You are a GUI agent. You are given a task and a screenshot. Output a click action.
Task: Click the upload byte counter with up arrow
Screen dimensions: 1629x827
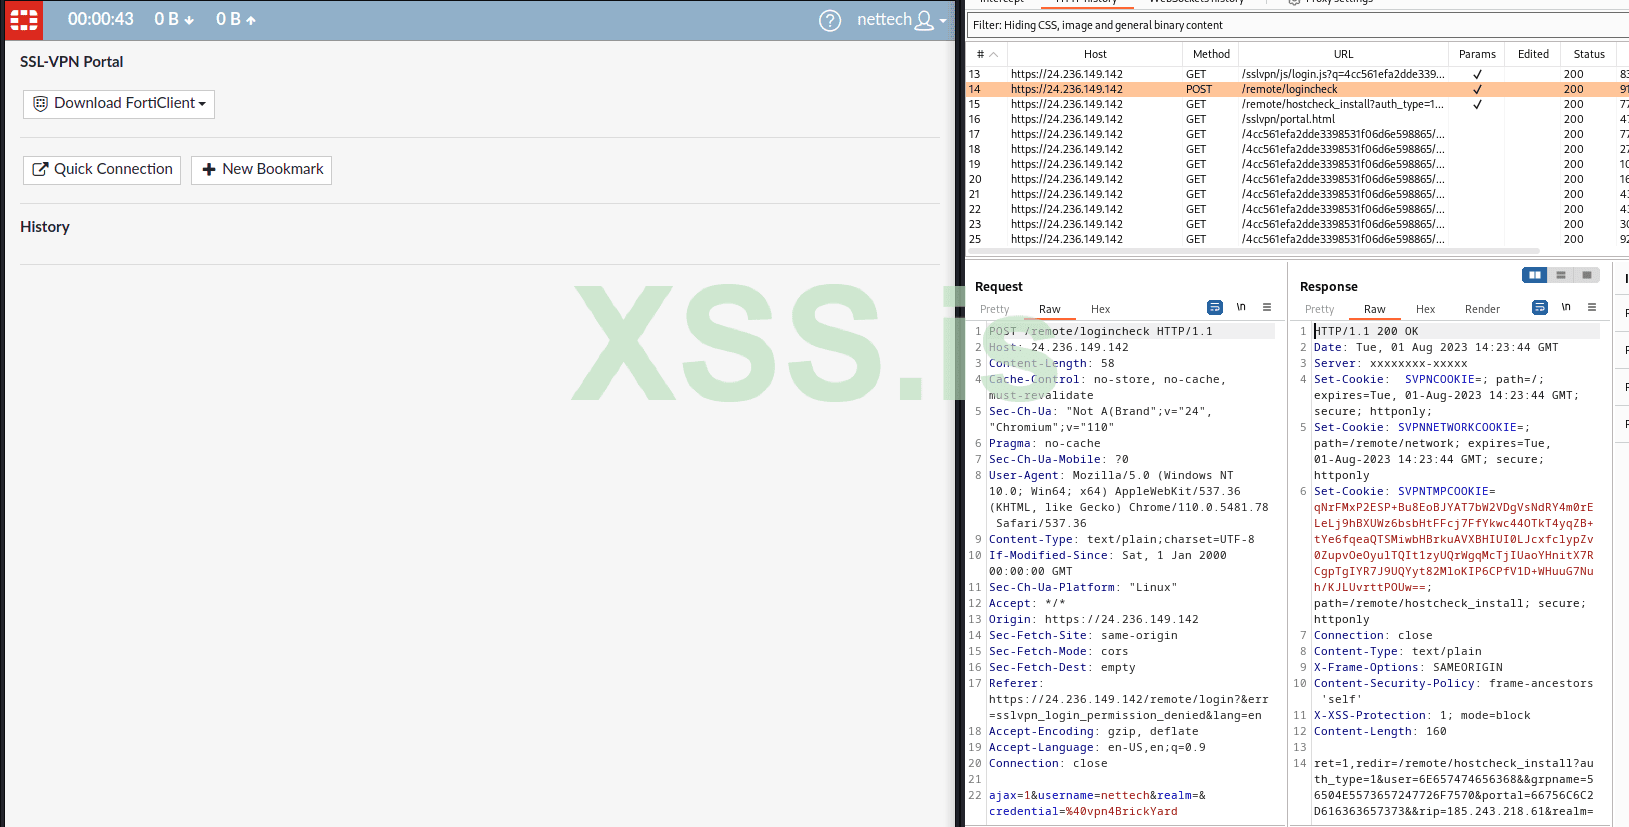pyautogui.click(x=236, y=19)
